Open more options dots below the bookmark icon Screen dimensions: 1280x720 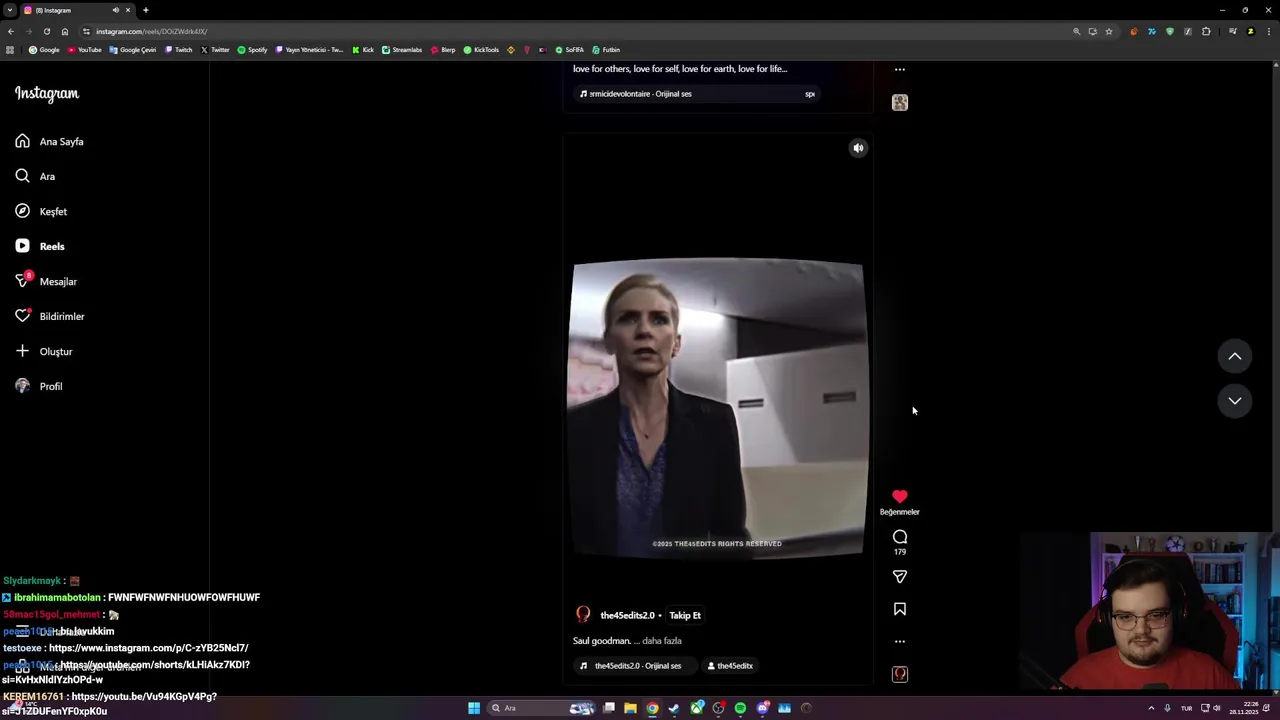900,641
